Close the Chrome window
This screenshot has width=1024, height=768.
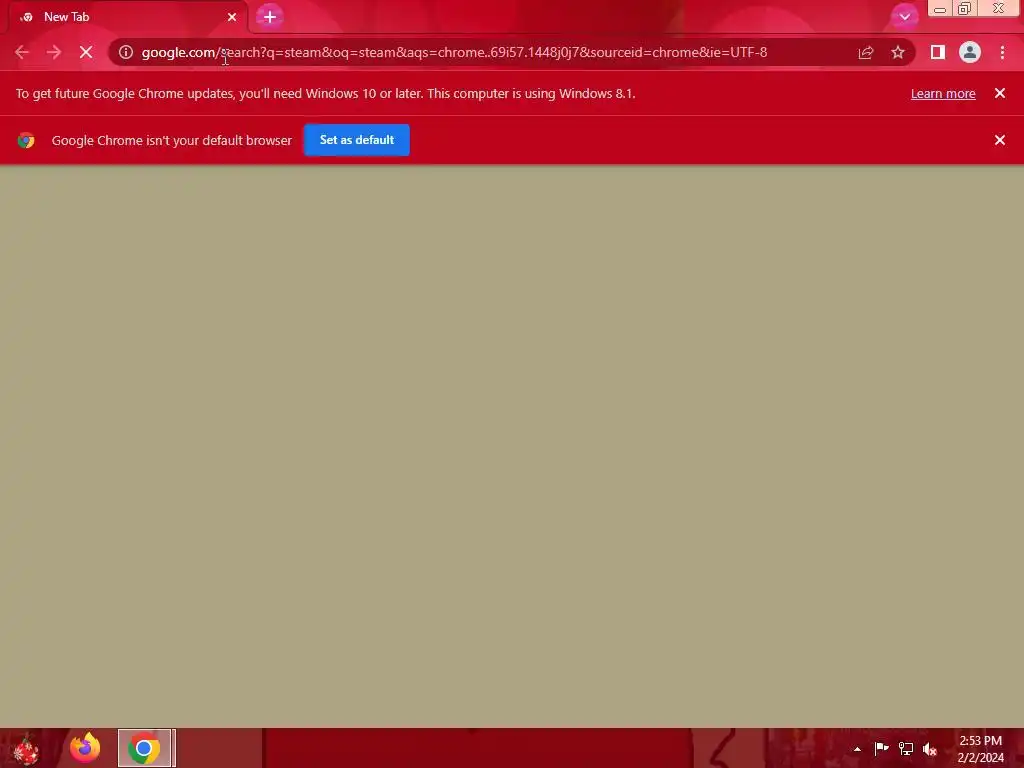999,9
